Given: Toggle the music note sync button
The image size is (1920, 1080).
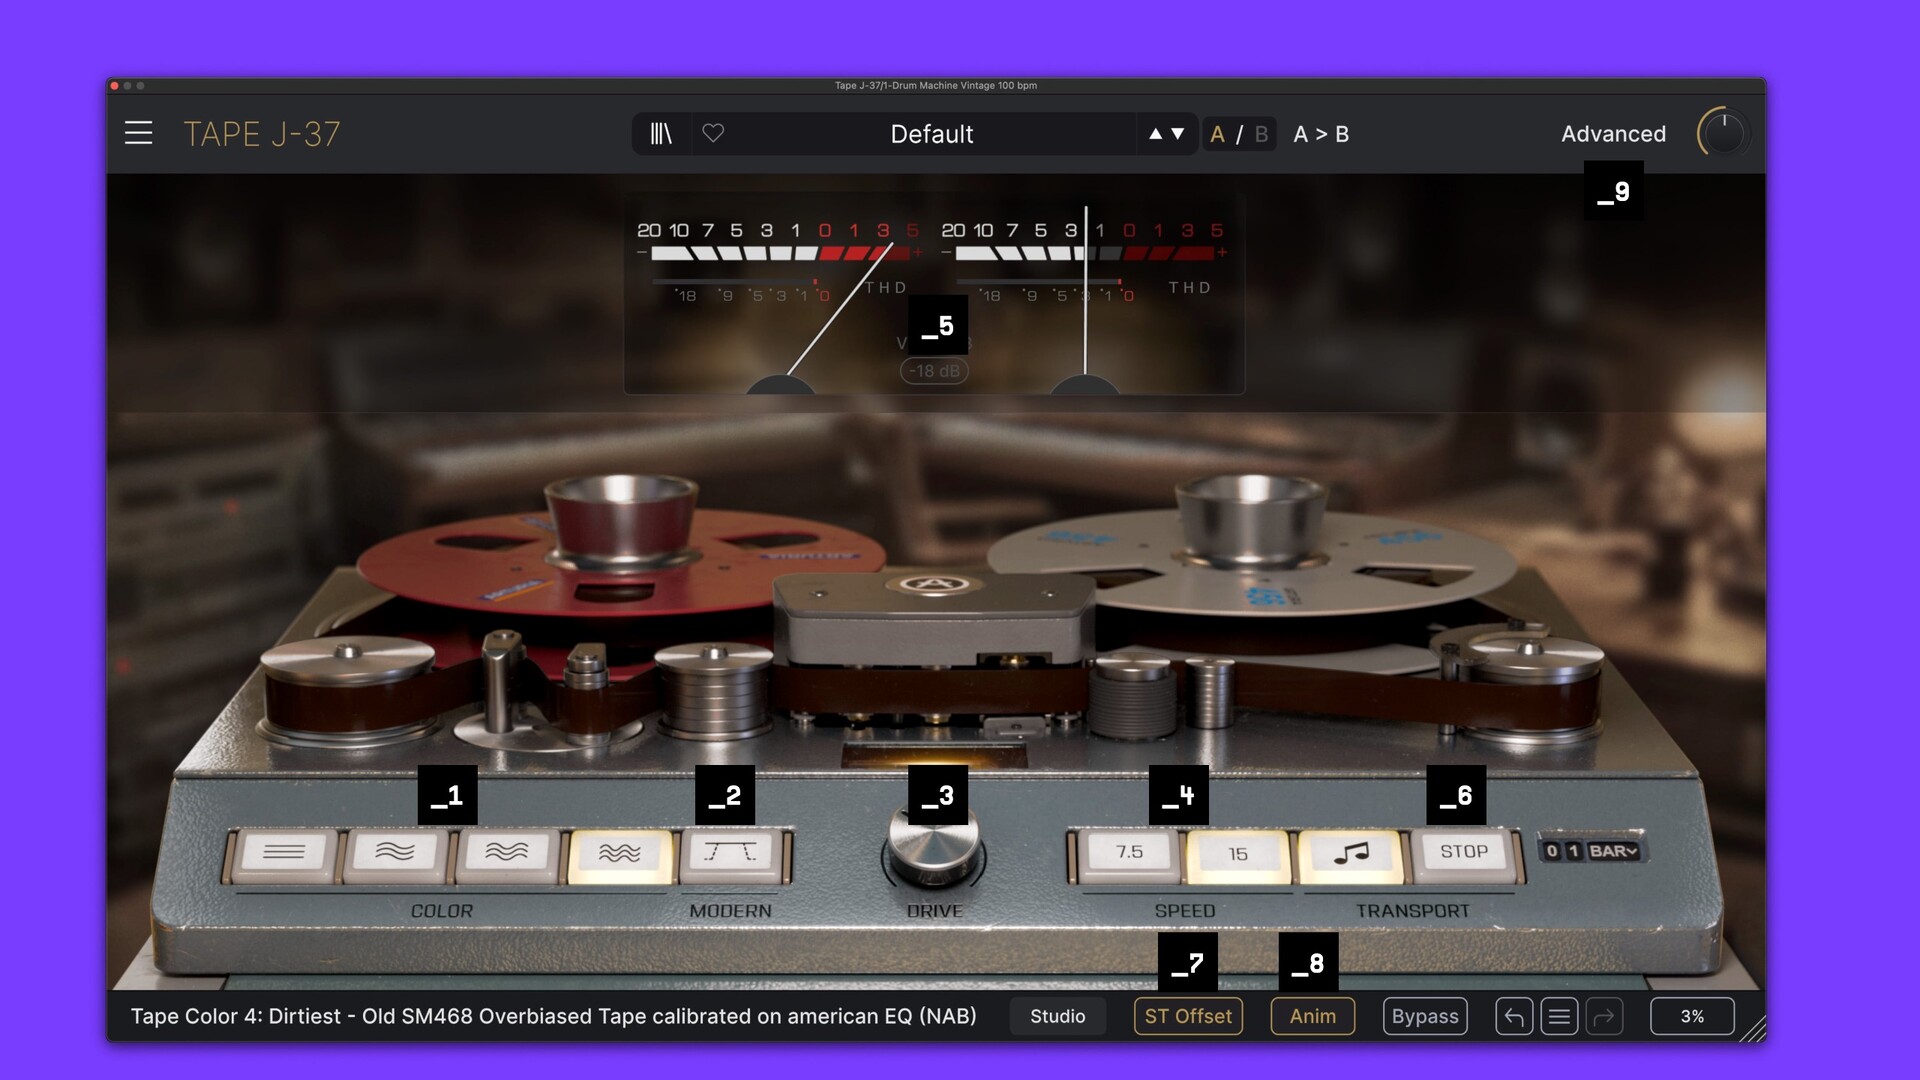Looking at the screenshot, I should click(x=1351, y=855).
